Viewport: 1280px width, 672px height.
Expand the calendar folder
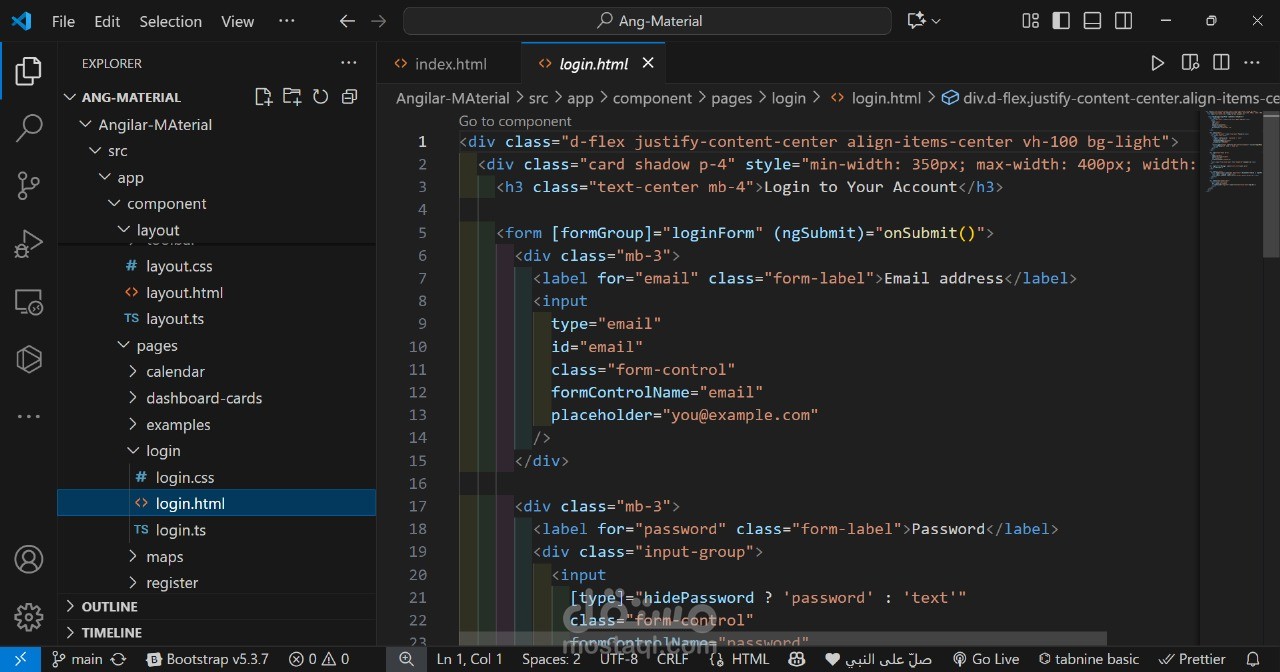(134, 372)
